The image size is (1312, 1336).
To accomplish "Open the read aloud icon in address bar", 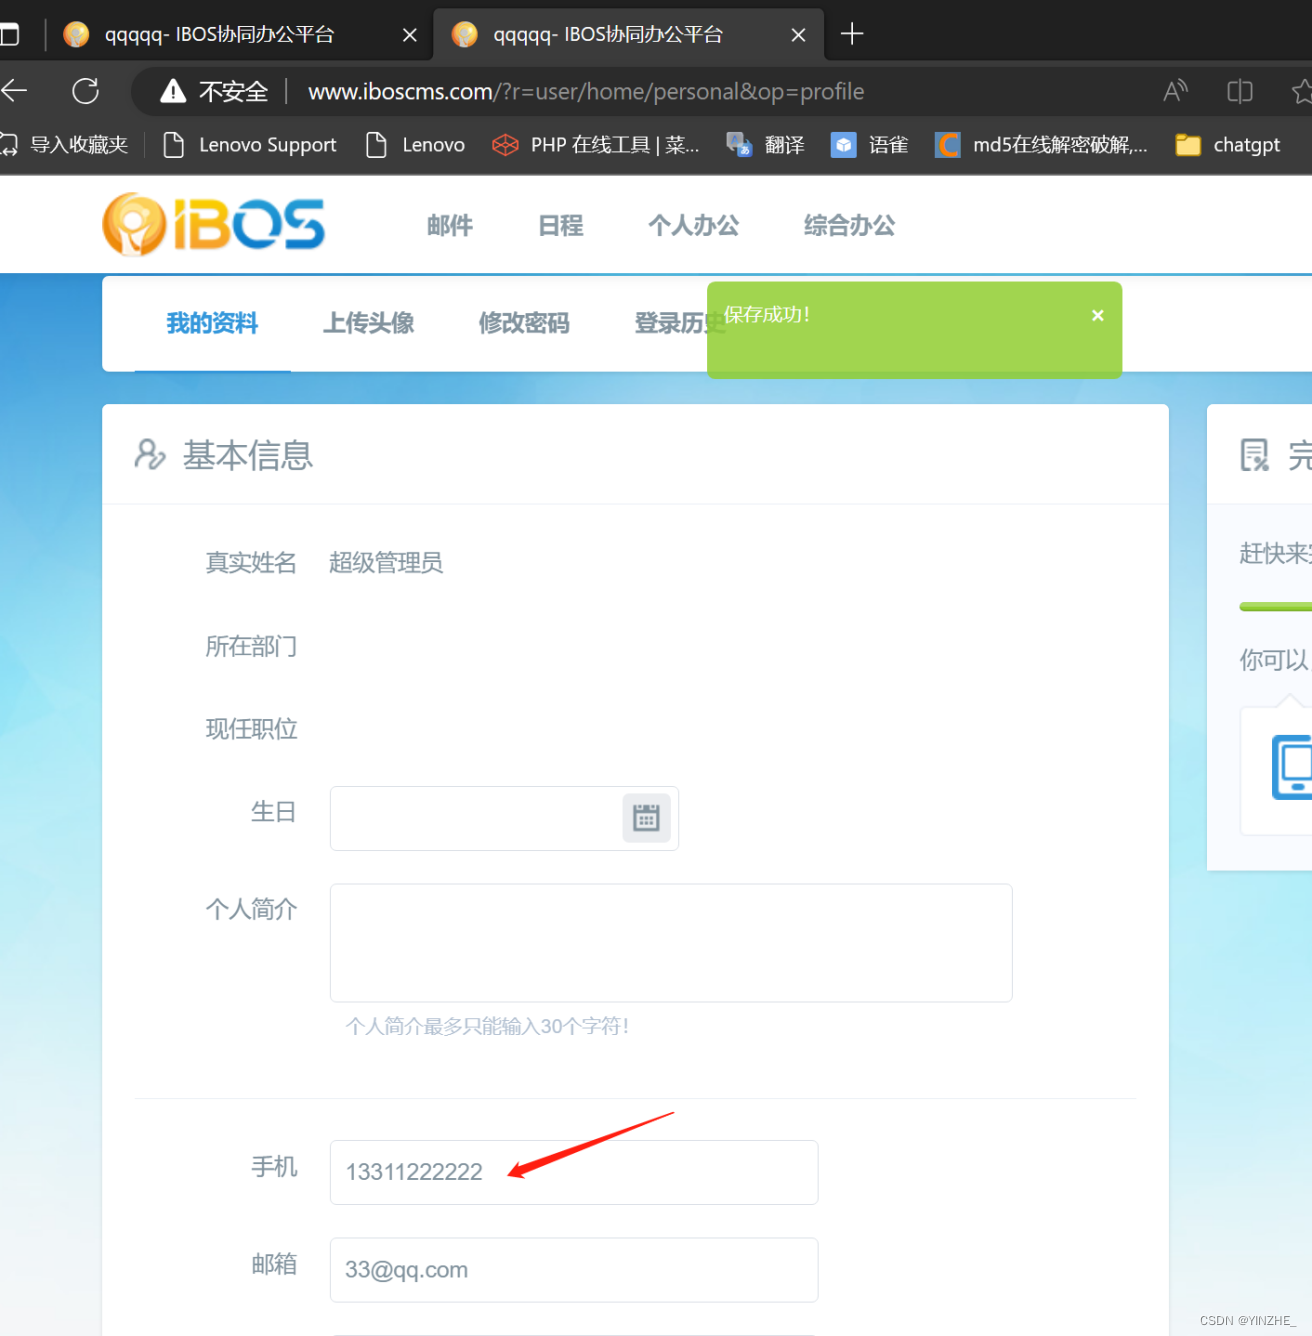I will pos(1176,91).
